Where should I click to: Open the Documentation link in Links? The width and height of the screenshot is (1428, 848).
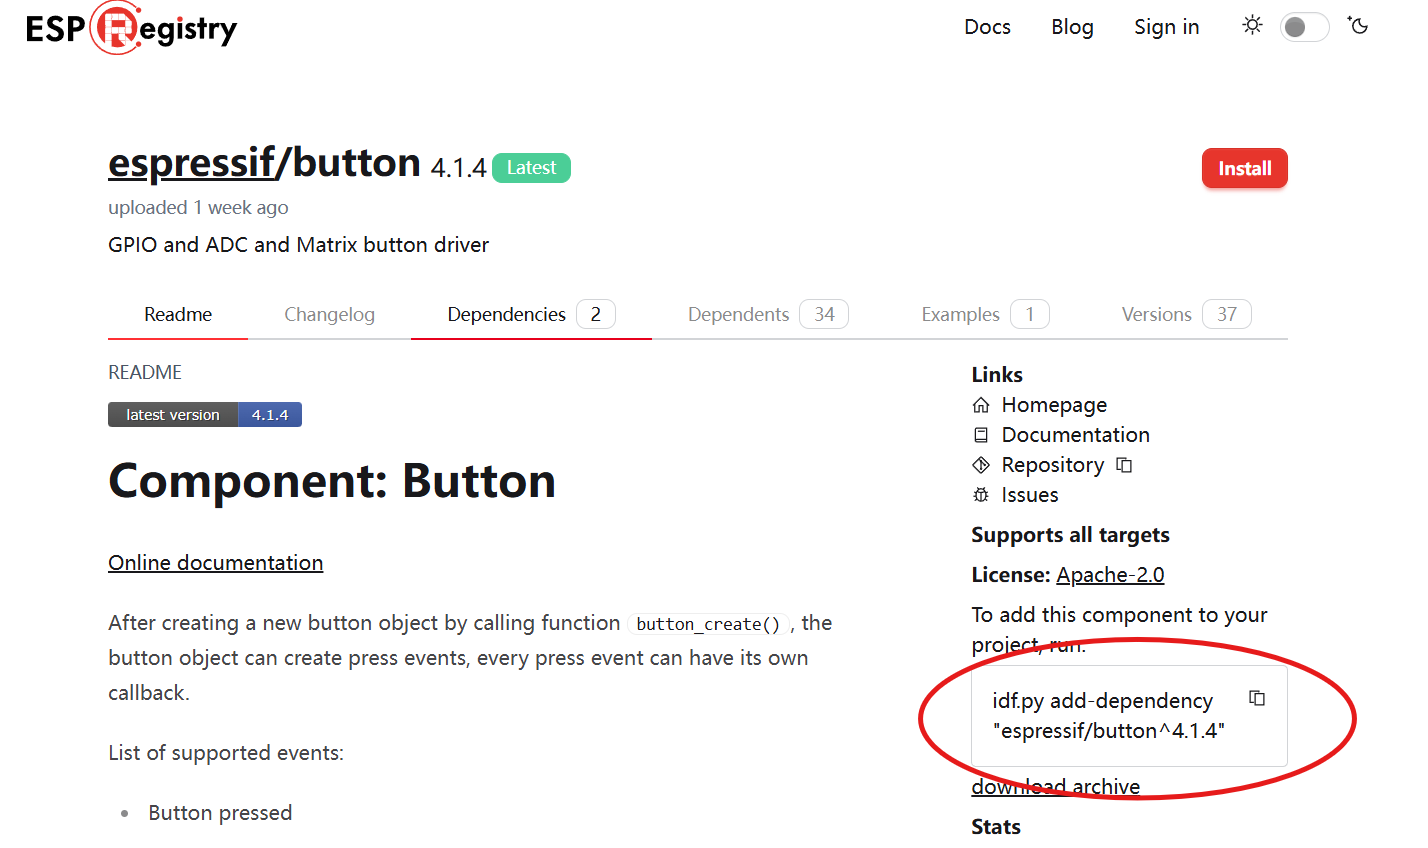(1076, 435)
